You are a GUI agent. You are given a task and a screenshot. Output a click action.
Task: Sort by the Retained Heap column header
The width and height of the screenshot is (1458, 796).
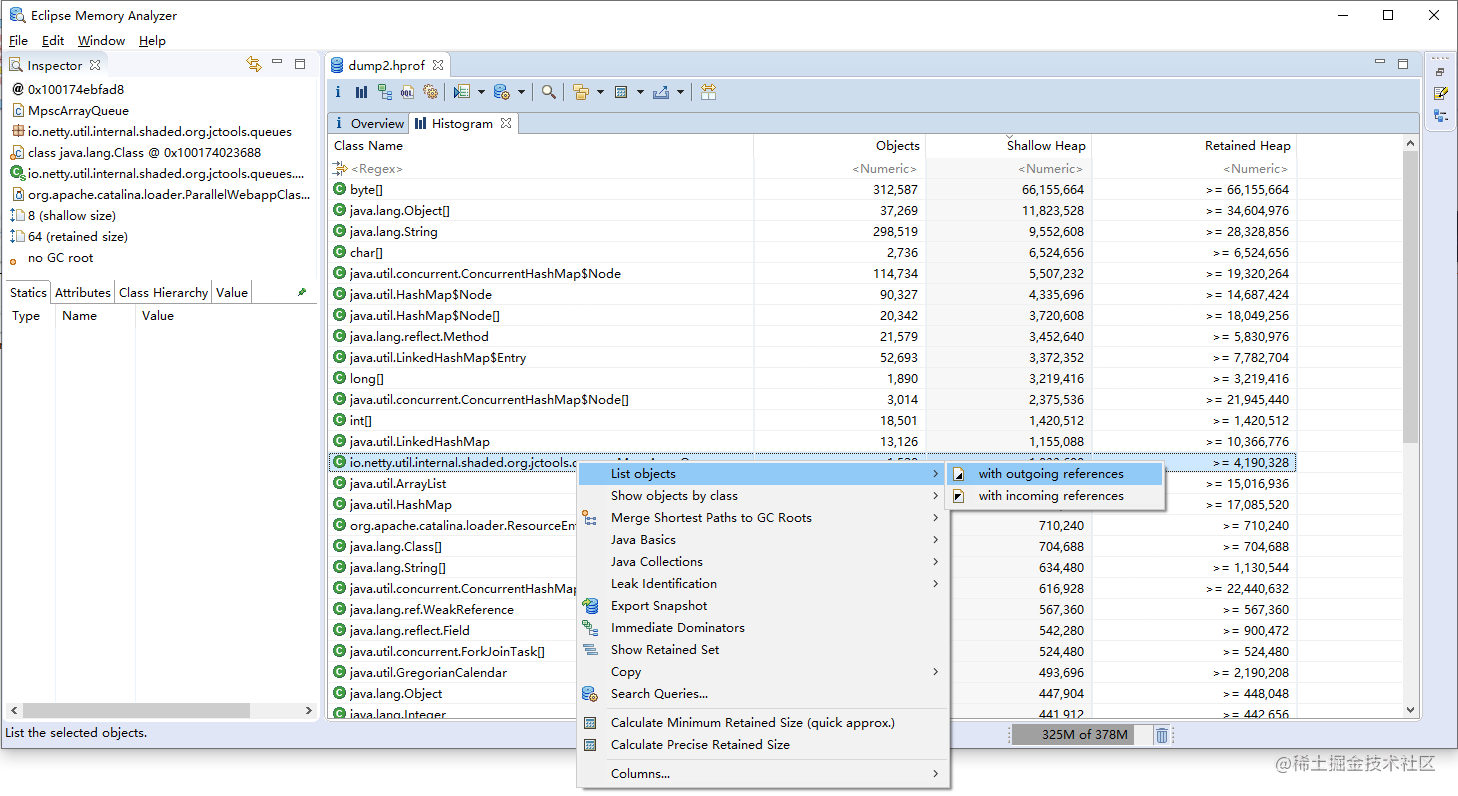coord(1194,146)
